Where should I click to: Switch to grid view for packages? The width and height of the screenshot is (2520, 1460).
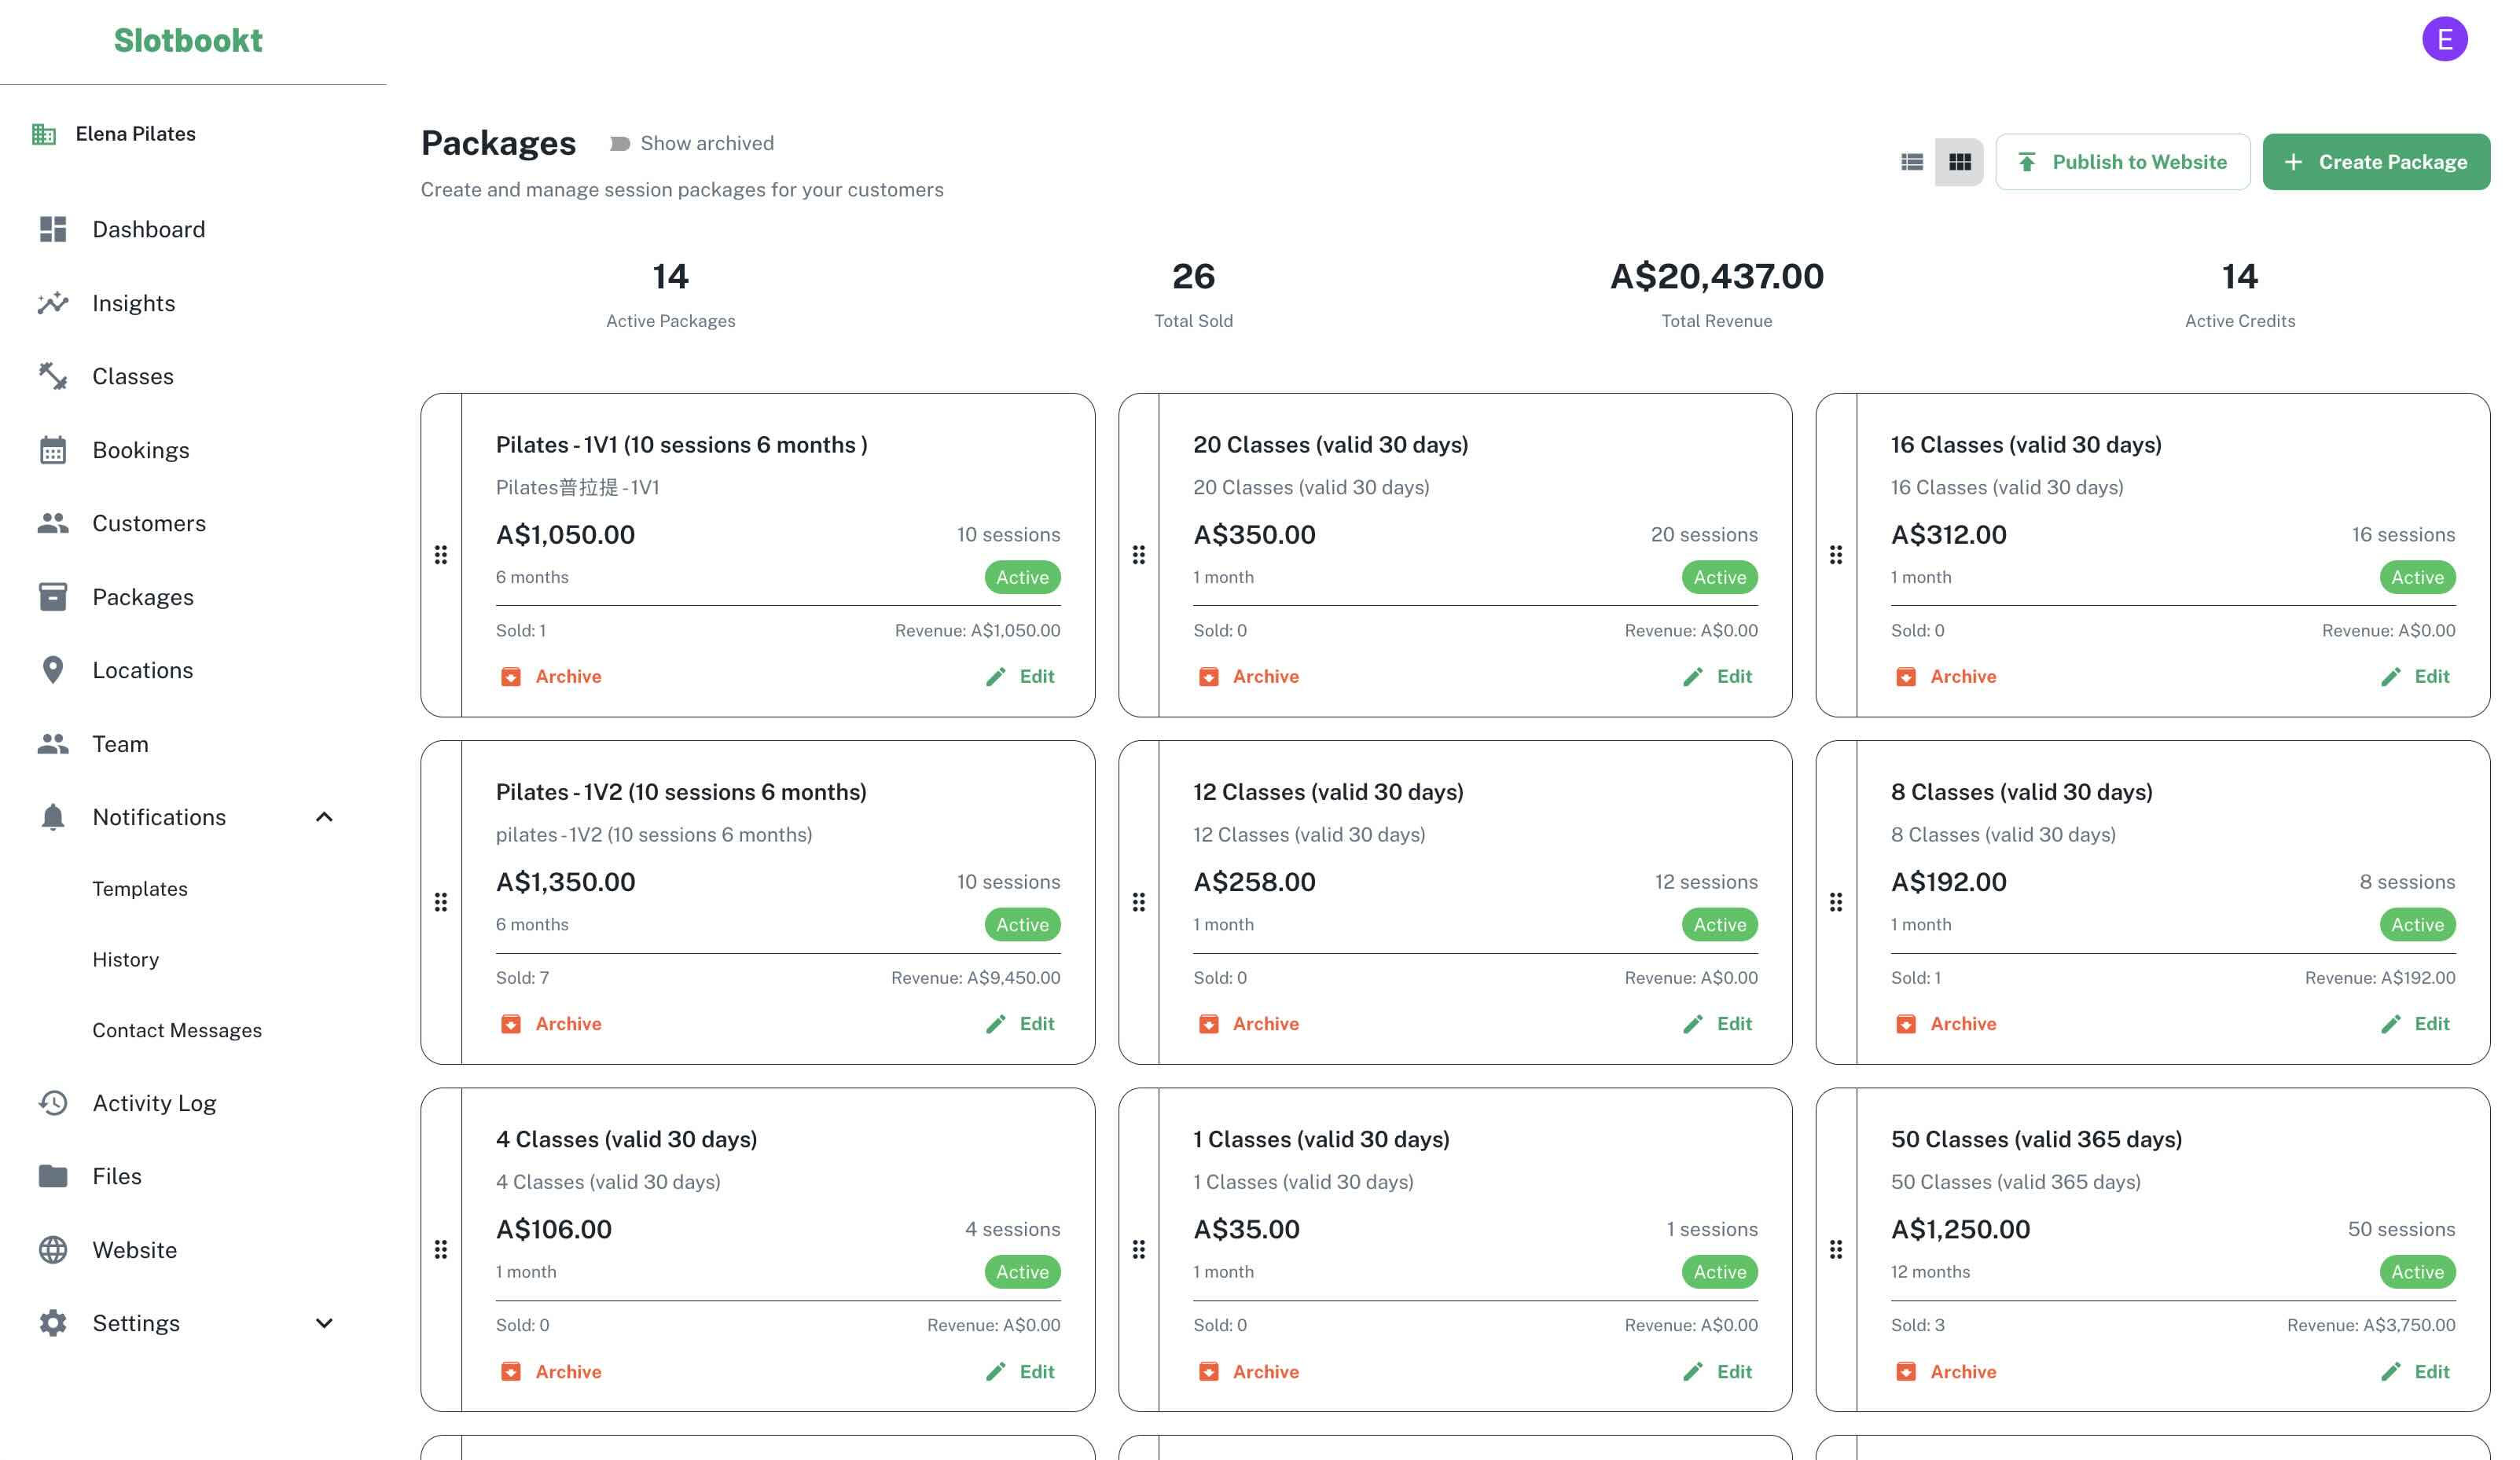click(x=1959, y=161)
